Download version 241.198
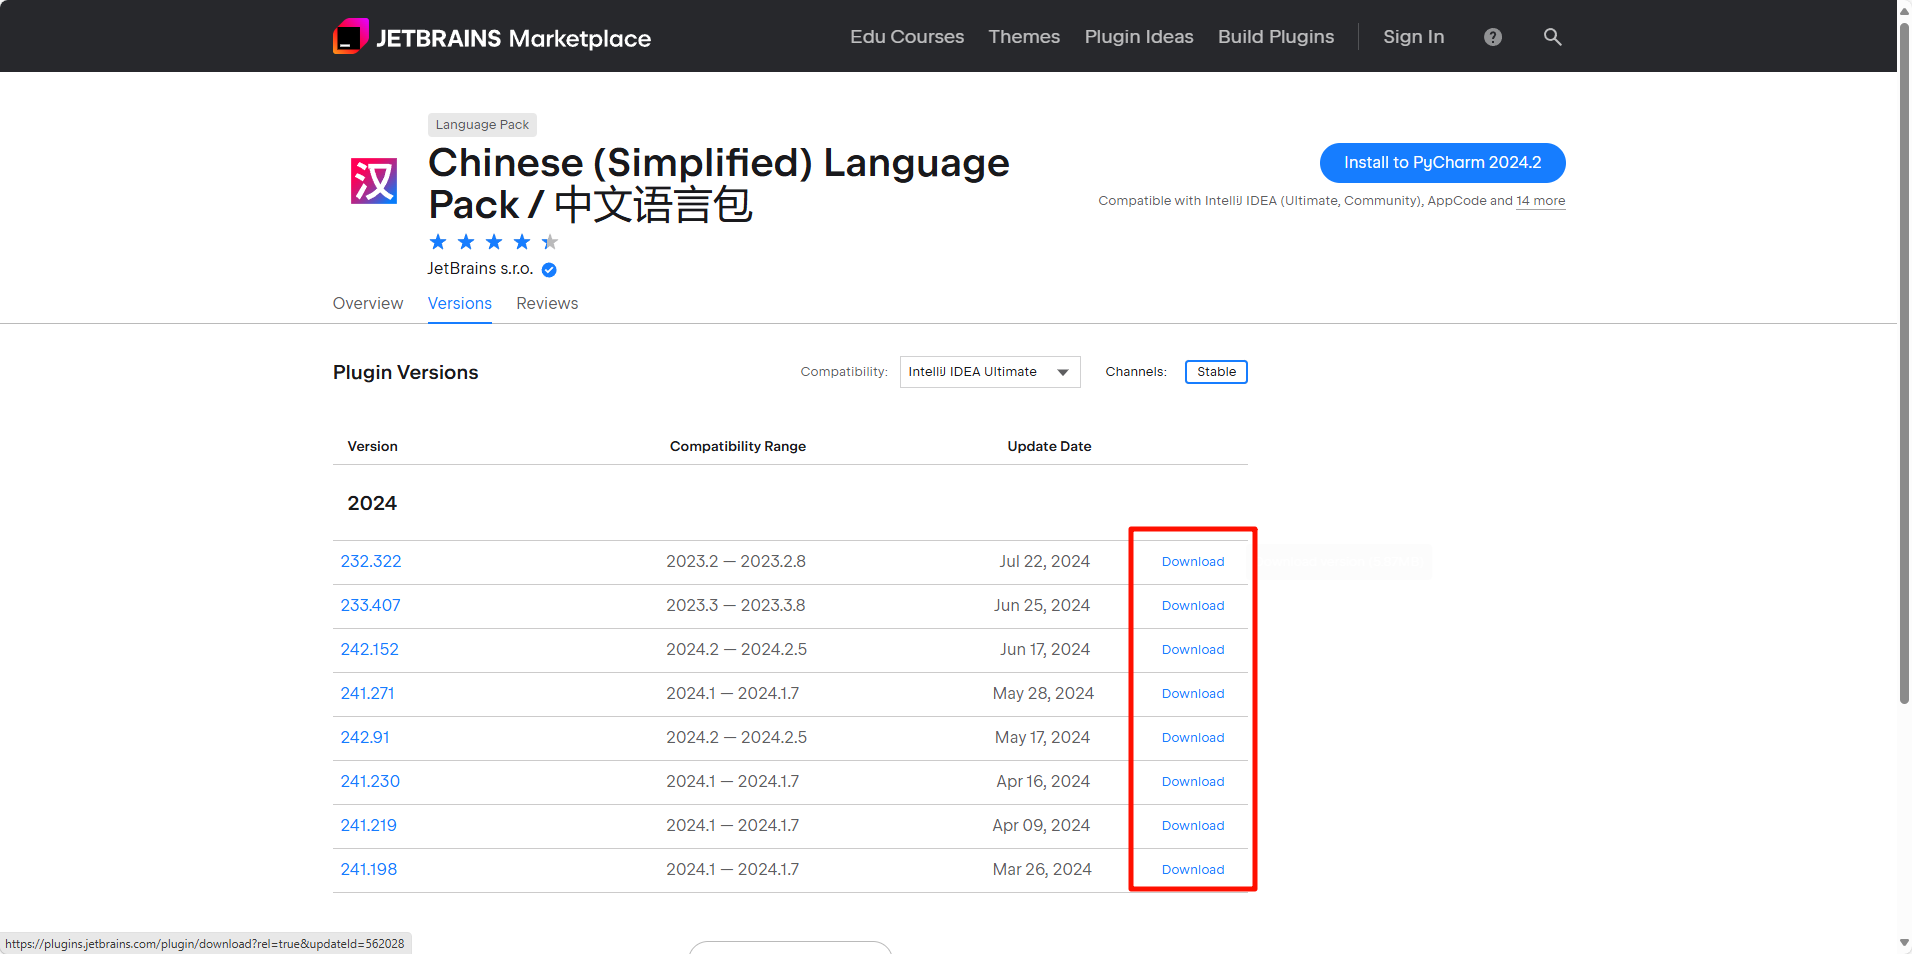Image resolution: width=1912 pixels, height=954 pixels. 1193,870
